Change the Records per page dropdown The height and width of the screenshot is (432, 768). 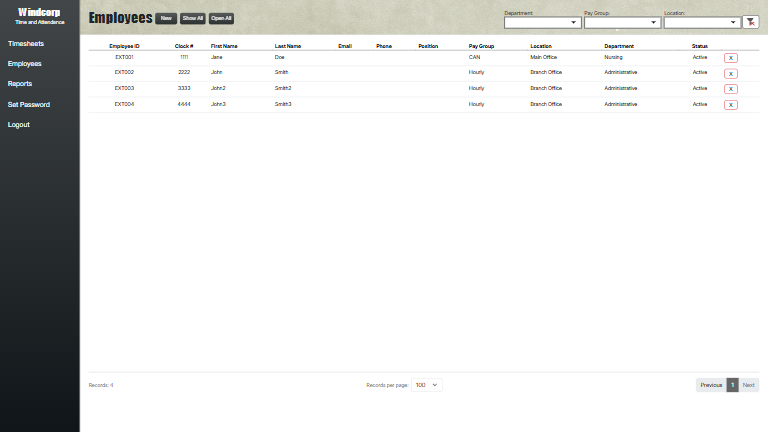pyautogui.click(x=427, y=385)
